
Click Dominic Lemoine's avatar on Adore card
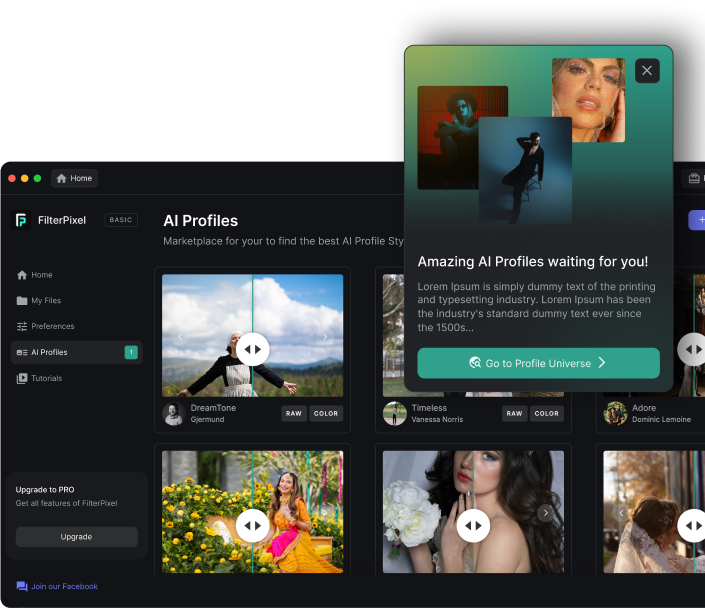(x=615, y=413)
